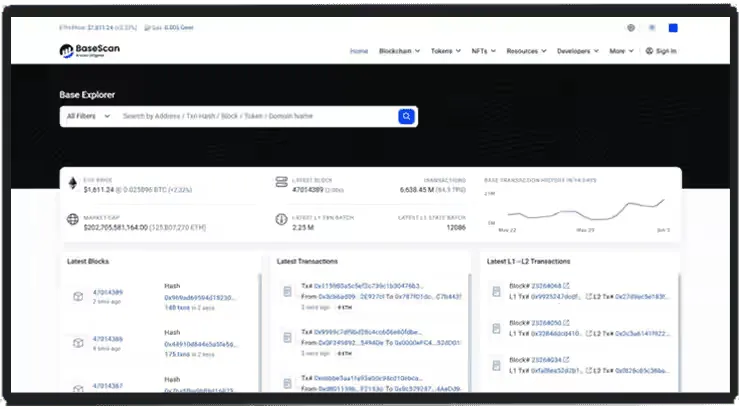This screenshot has height=410, width=740.
Task: Open L1 Block# 23264068 link
Action: (546, 286)
